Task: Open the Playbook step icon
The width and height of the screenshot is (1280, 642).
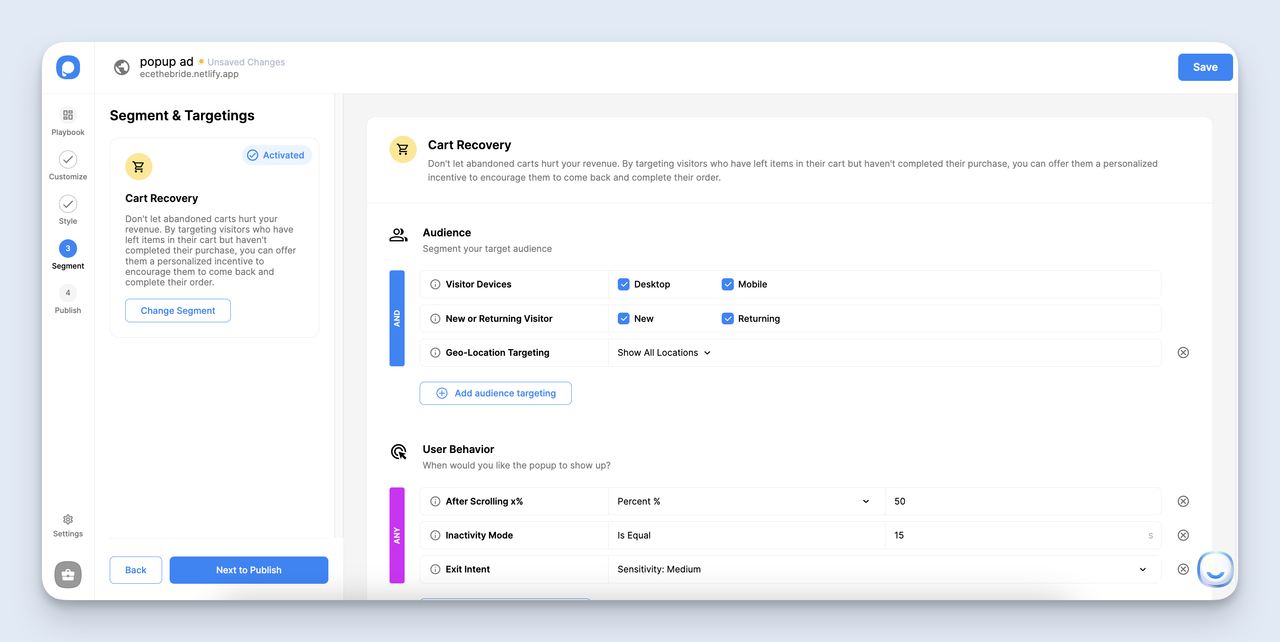Action: (68, 115)
